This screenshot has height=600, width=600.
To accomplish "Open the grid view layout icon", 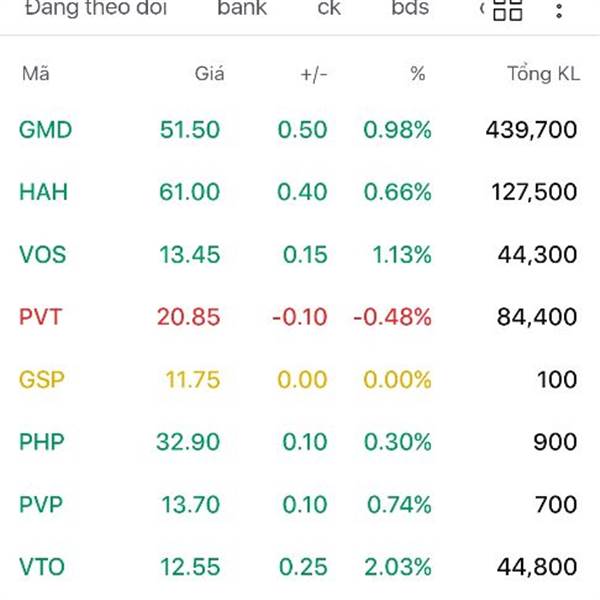I will coord(507,9).
